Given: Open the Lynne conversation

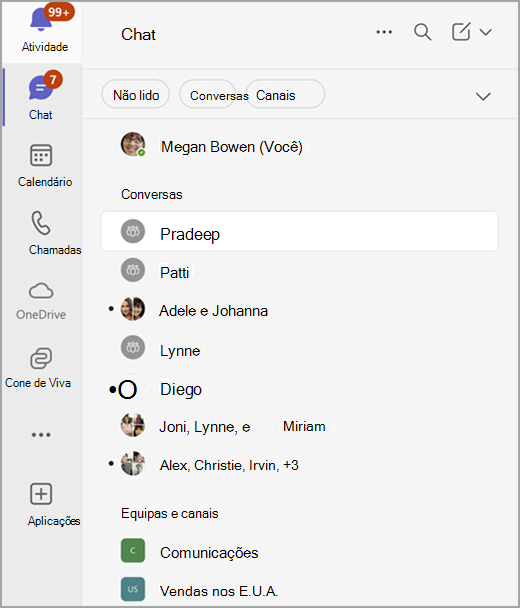Looking at the screenshot, I should coord(299,350).
